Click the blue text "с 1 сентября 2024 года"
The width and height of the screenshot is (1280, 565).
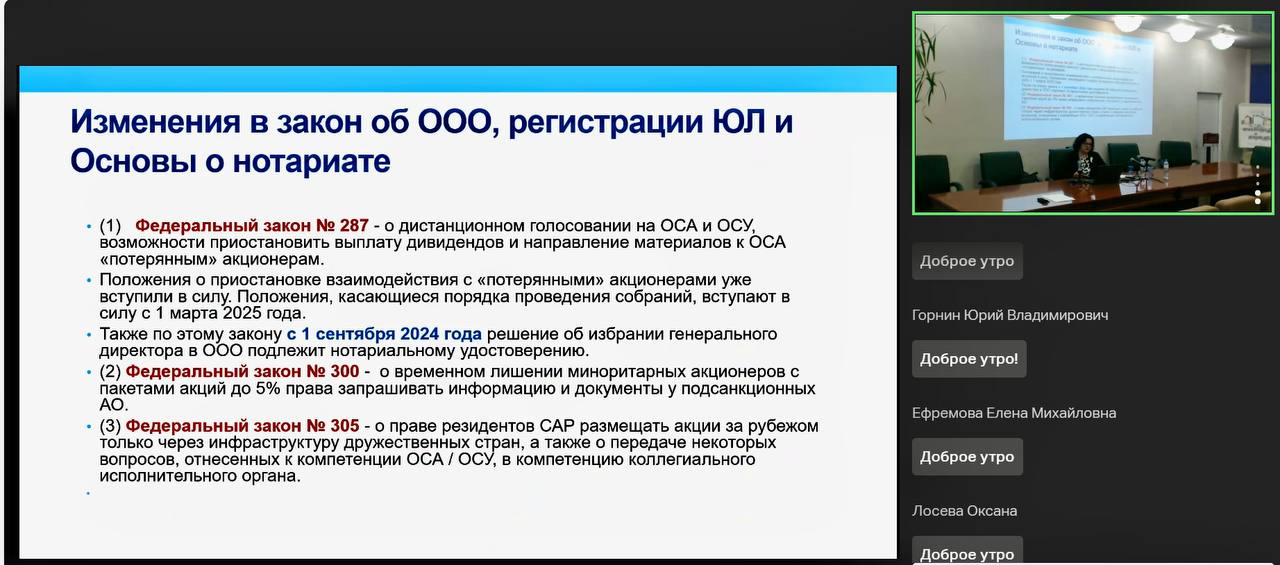(384, 334)
